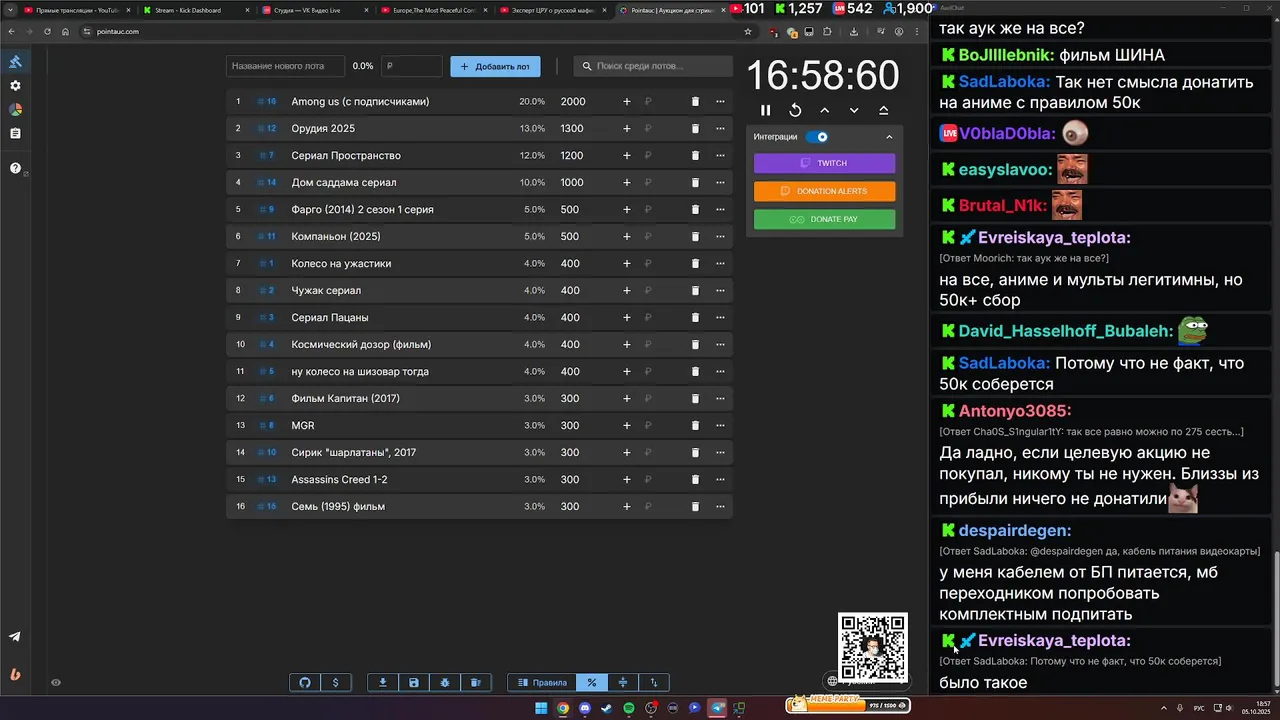Collapse the Интеграции panel
The width and height of the screenshot is (1280, 720).
pos(889,137)
